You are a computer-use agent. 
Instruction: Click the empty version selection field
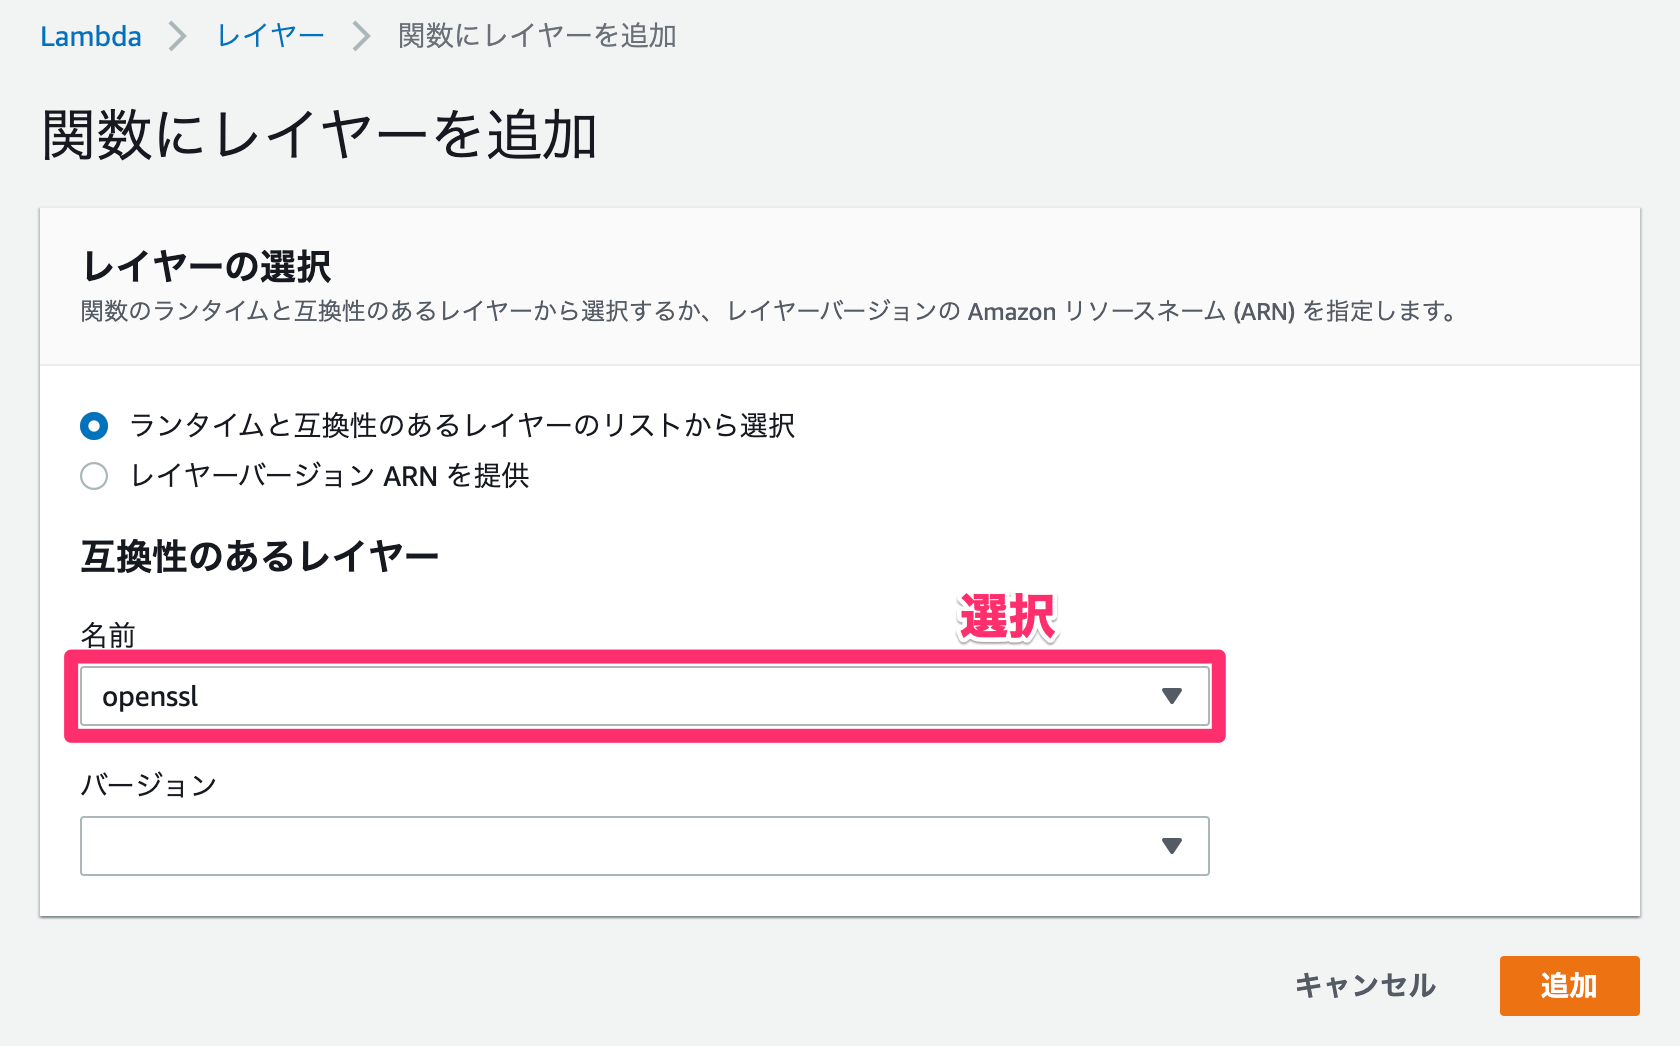(x=500, y=846)
